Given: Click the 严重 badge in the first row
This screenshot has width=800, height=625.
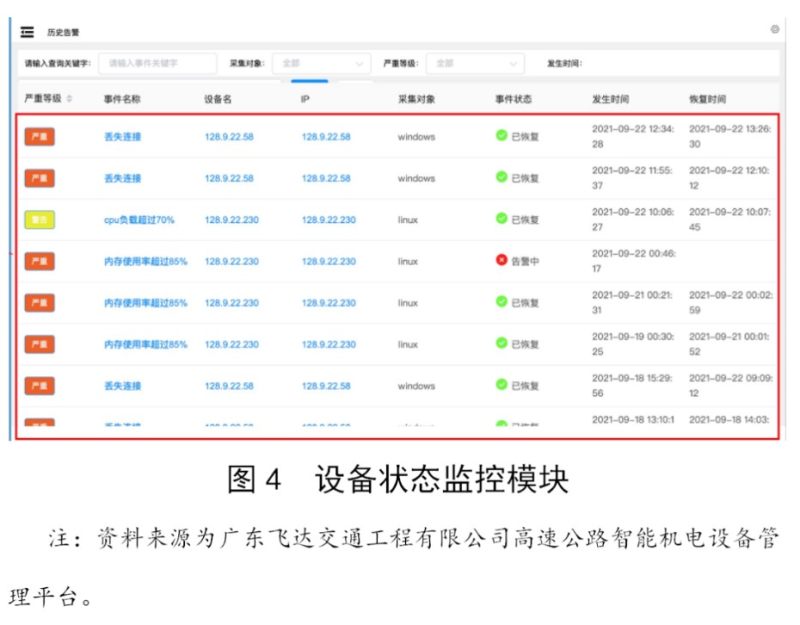Looking at the screenshot, I should pos(40,137).
